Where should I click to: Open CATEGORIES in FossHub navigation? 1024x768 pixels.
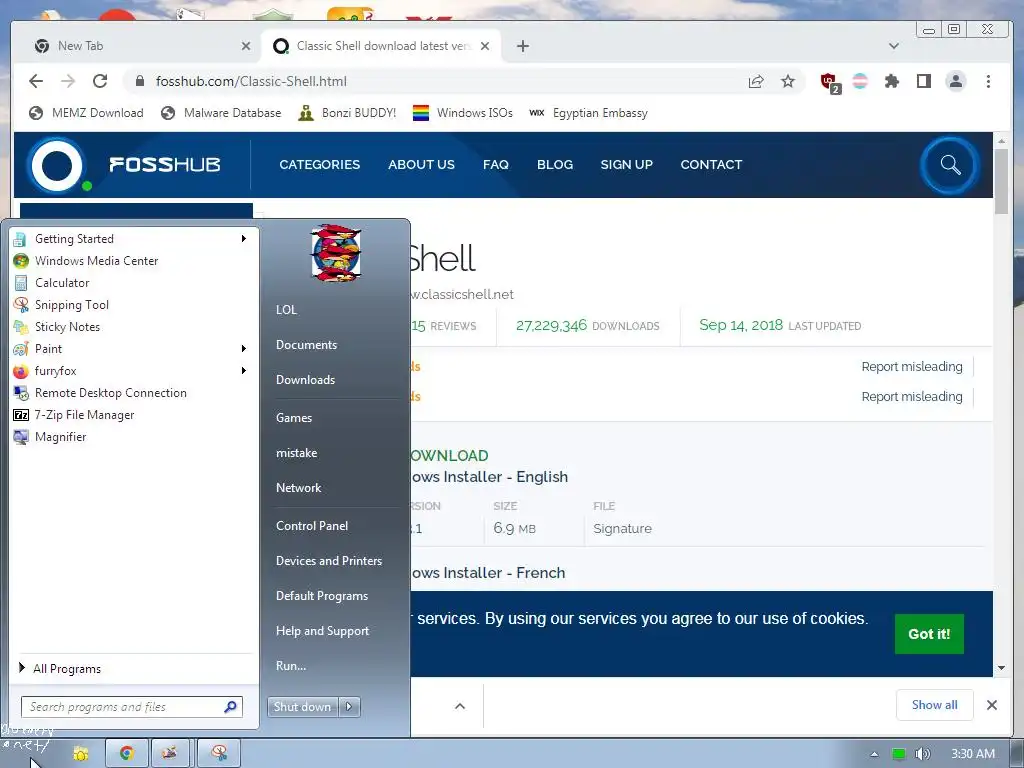319,165
